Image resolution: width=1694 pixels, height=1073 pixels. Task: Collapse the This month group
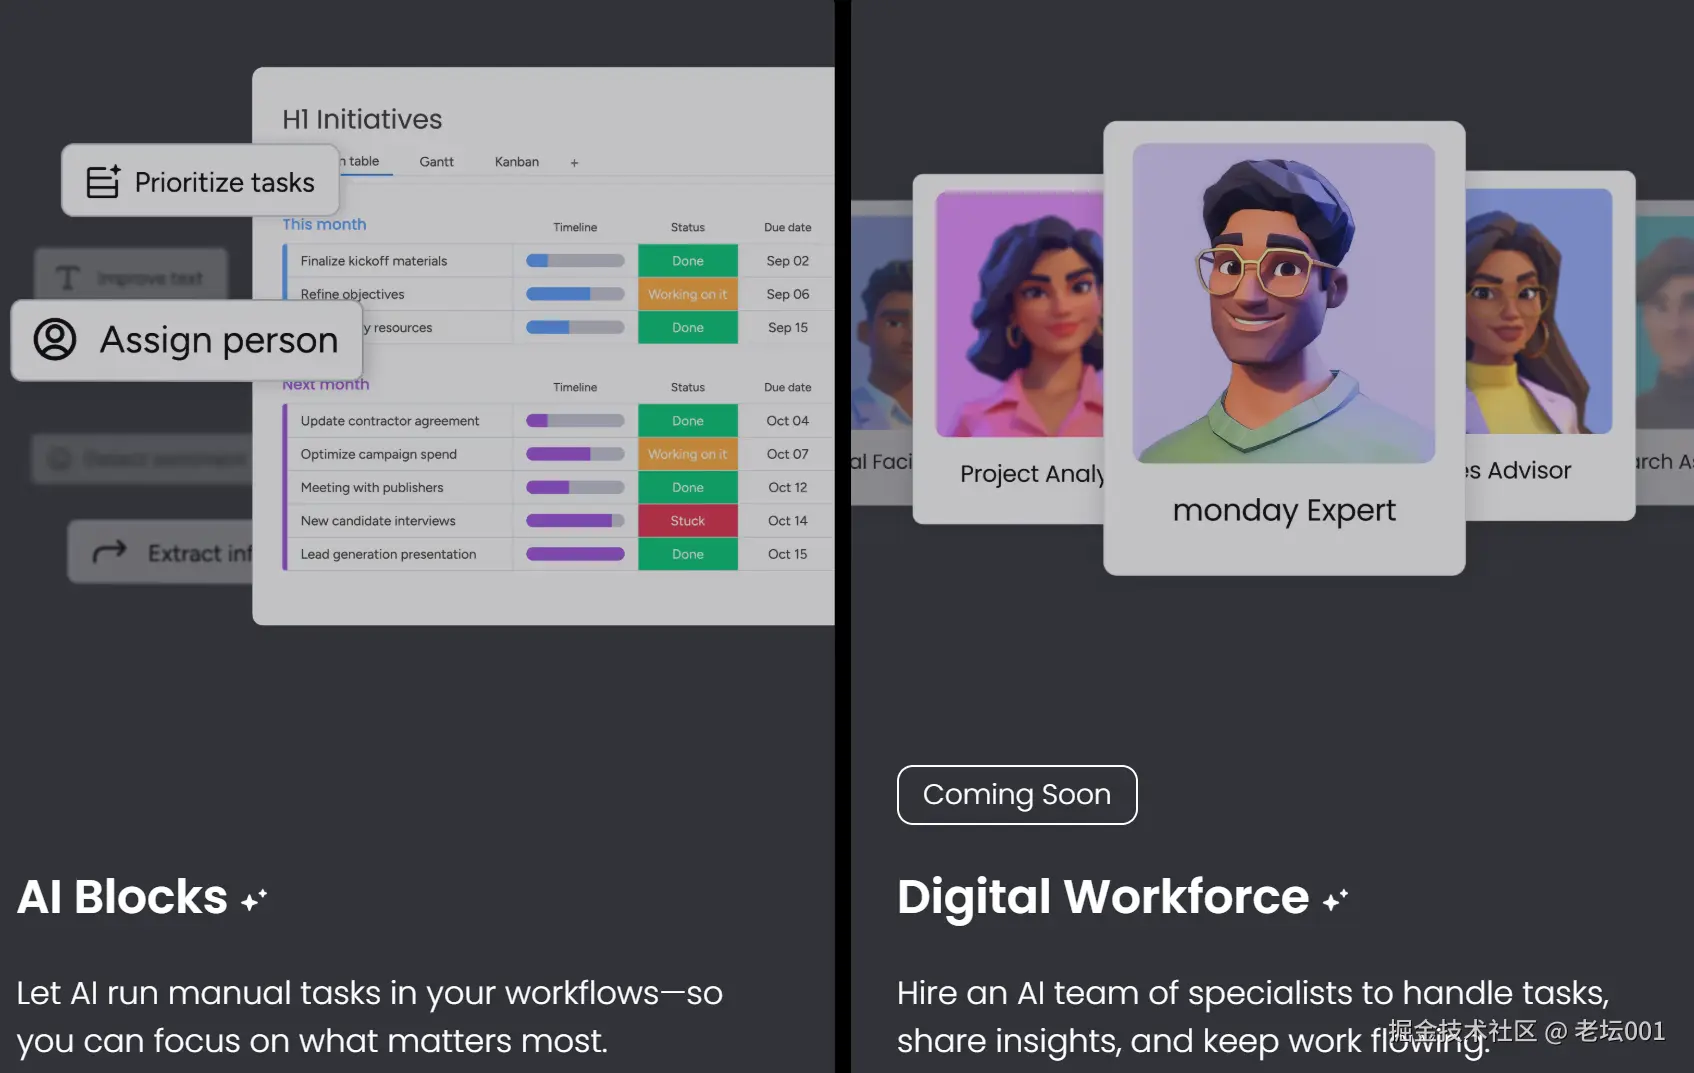click(x=324, y=225)
